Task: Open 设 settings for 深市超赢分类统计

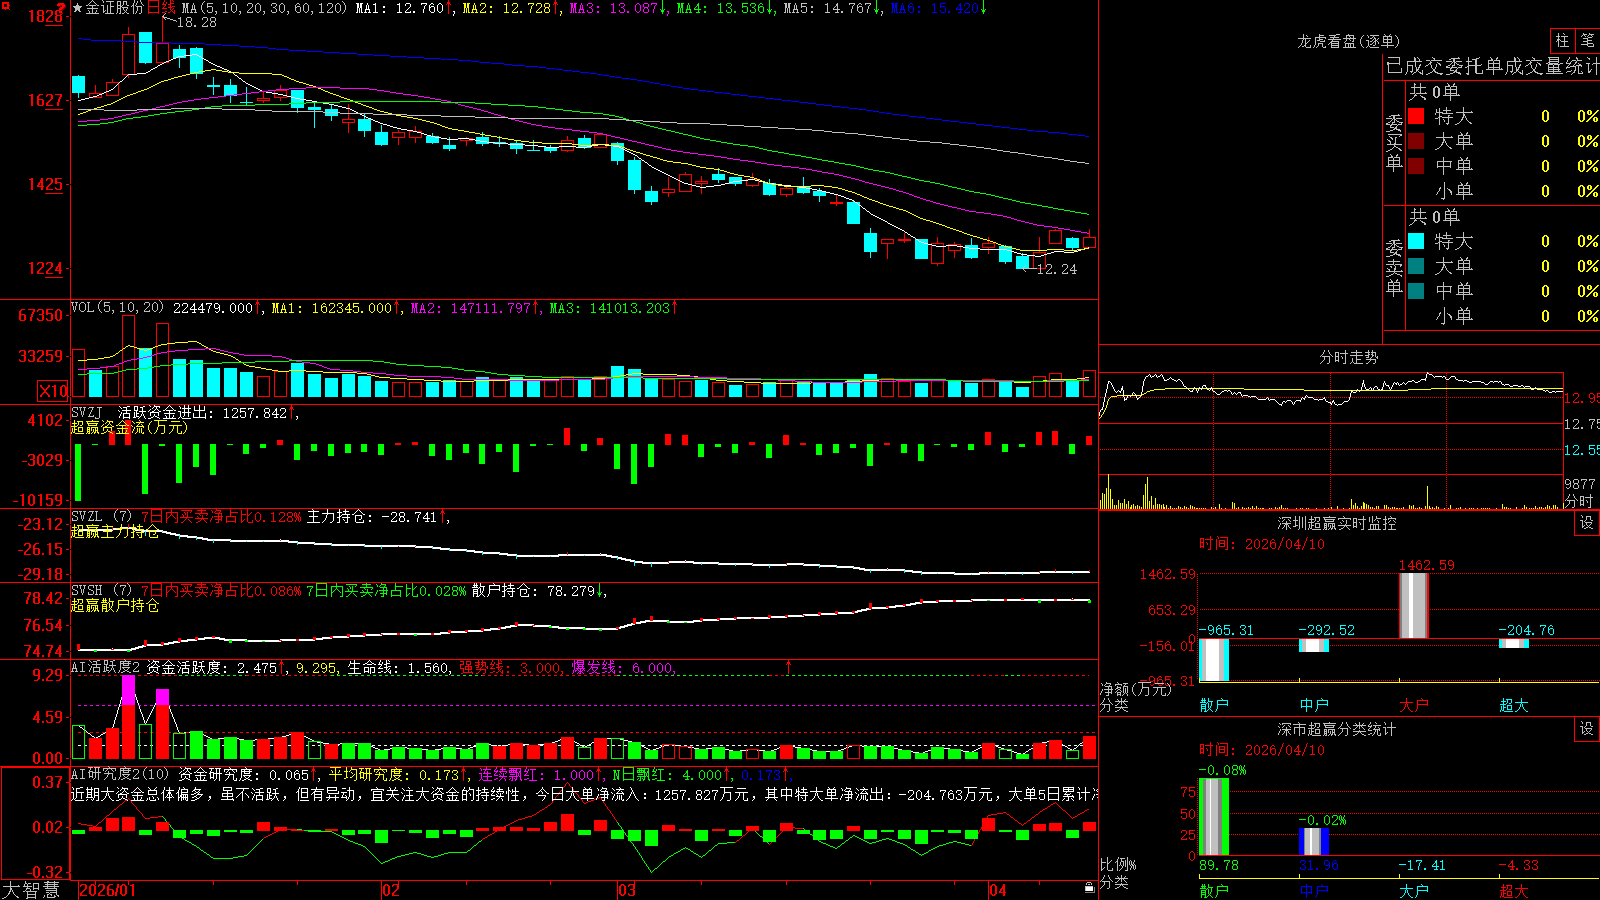Action: click(1587, 729)
